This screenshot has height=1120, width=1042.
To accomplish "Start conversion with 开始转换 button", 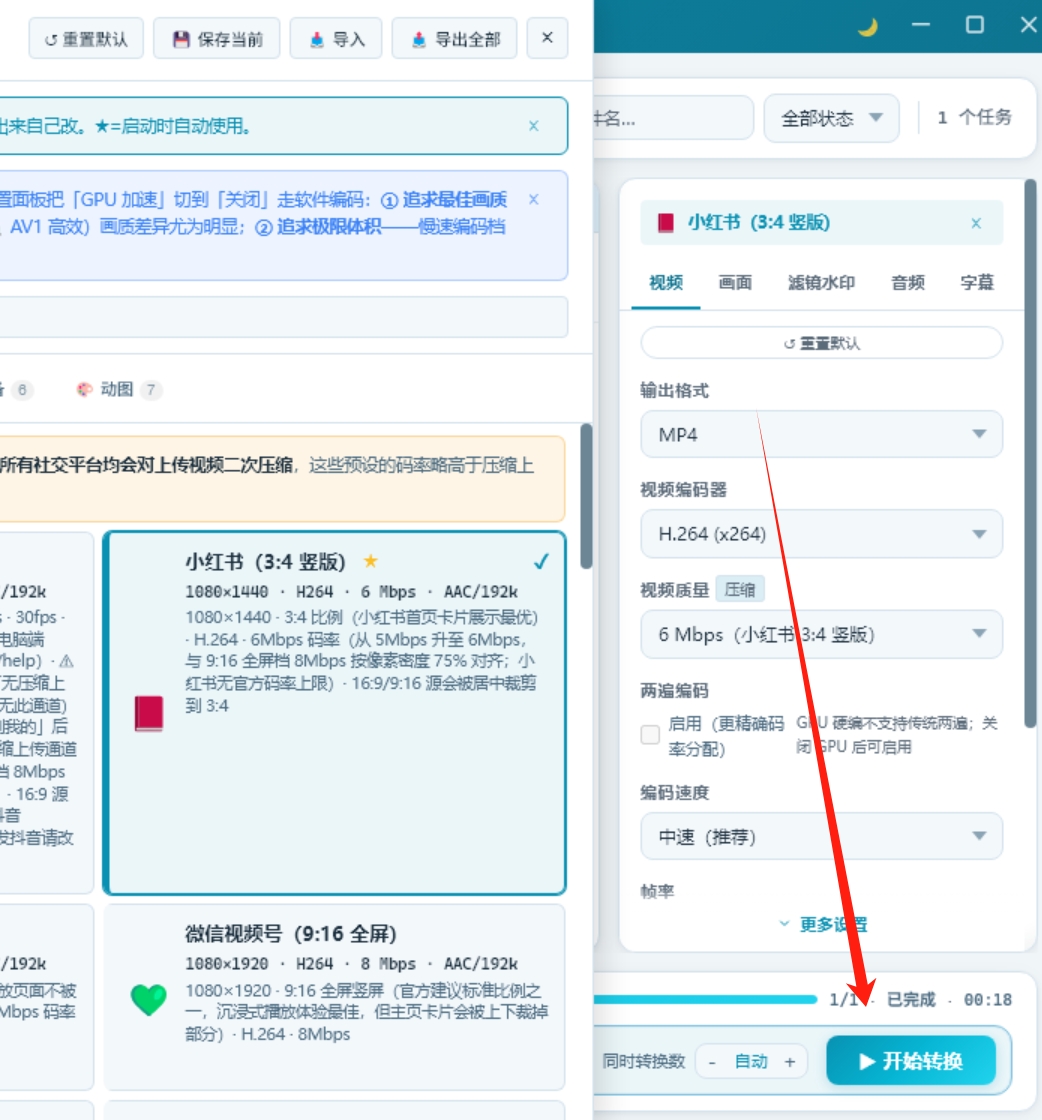I will click(x=911, y=1061).
